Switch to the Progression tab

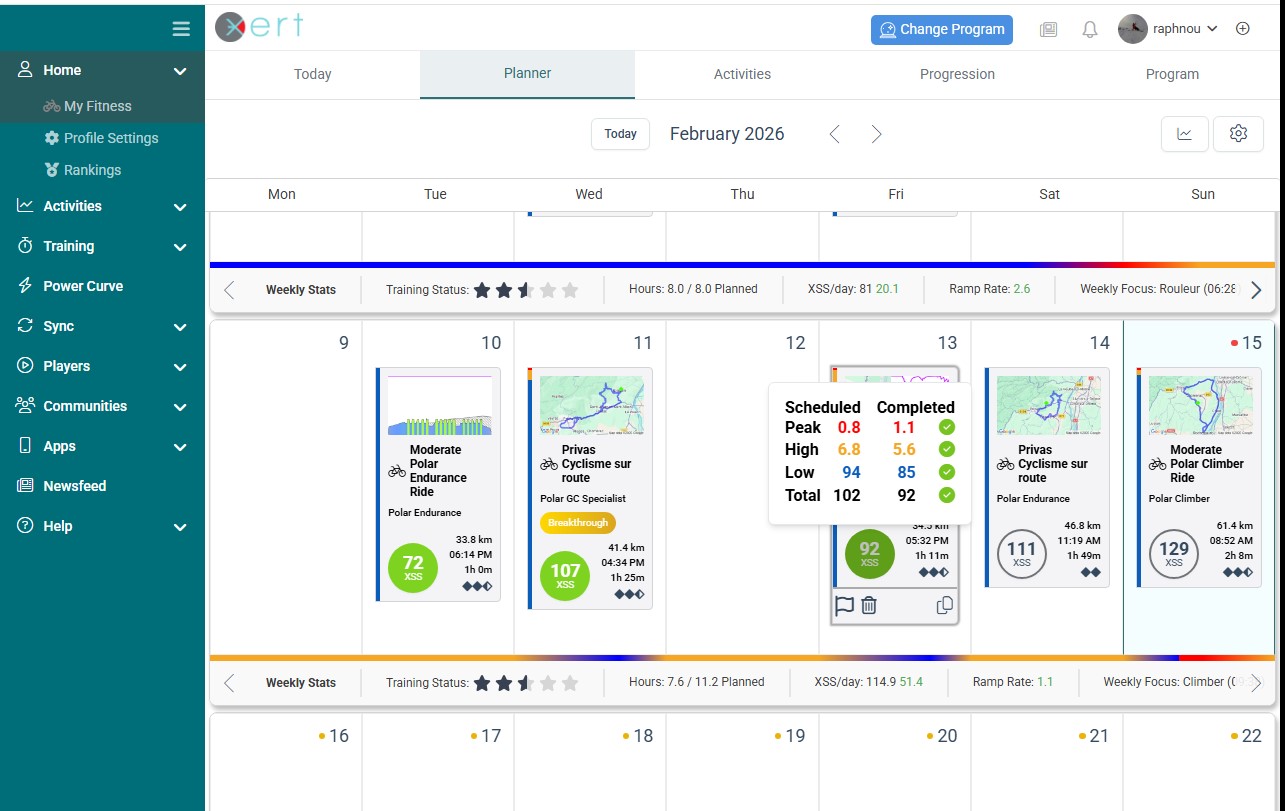click(x=957, y=74)
